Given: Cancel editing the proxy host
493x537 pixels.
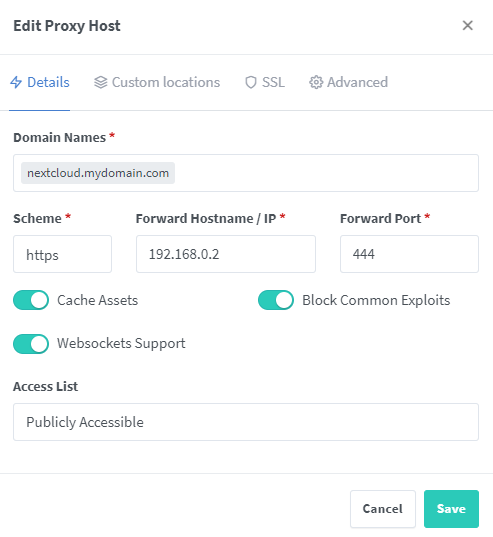Looking at the screenshot, I should pos(383,509).
